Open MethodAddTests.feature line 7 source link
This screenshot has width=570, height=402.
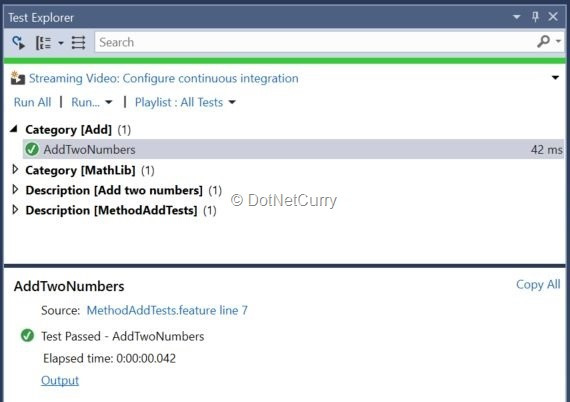tap(167, 310)
